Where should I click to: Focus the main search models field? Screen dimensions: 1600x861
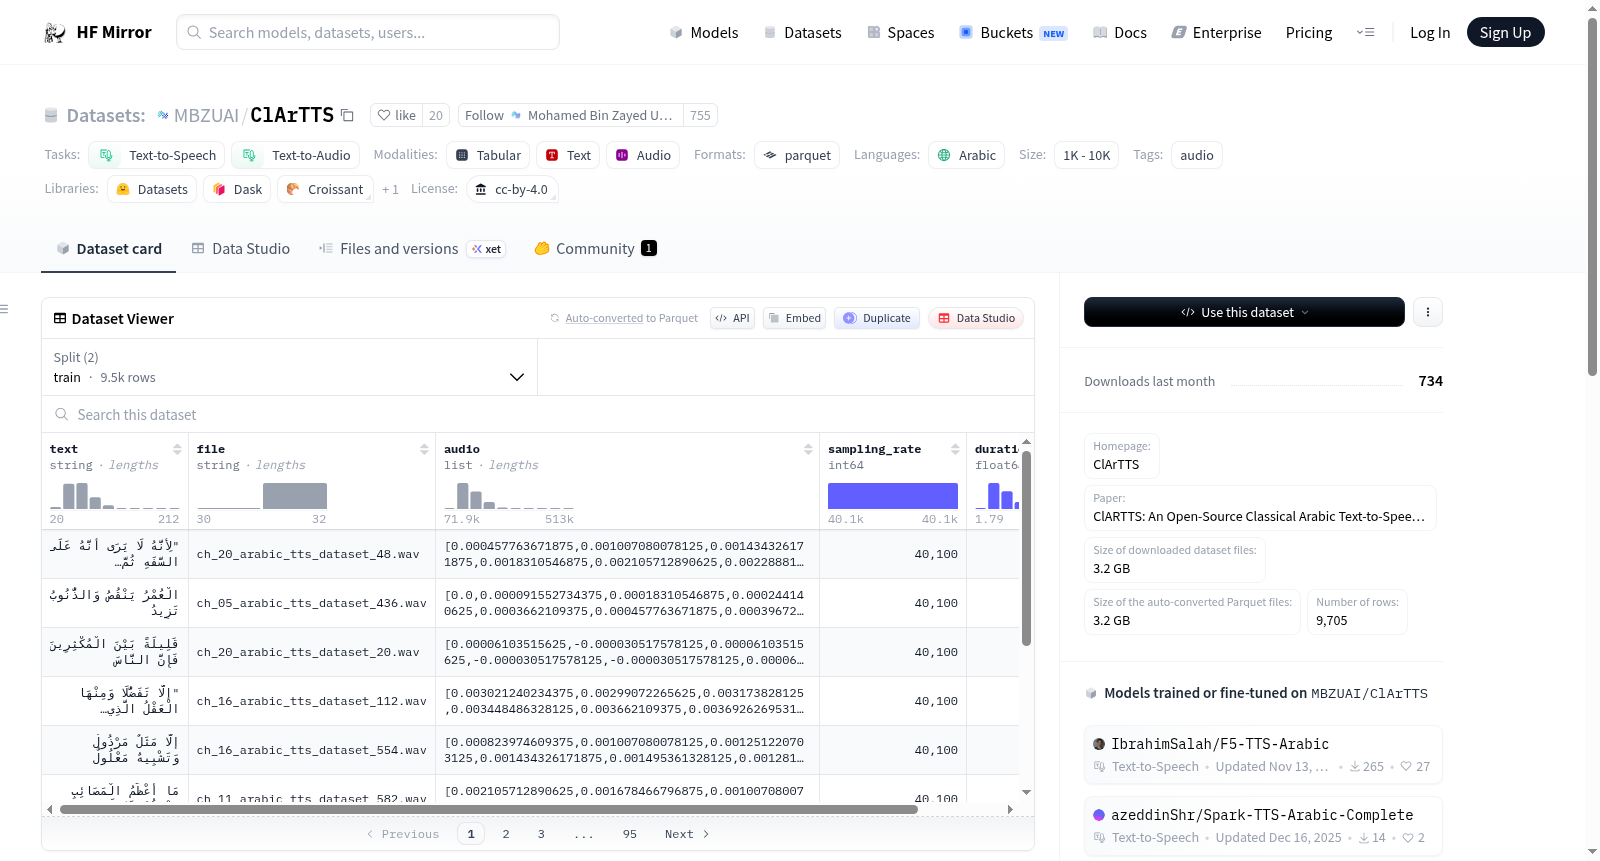point(368,32)
